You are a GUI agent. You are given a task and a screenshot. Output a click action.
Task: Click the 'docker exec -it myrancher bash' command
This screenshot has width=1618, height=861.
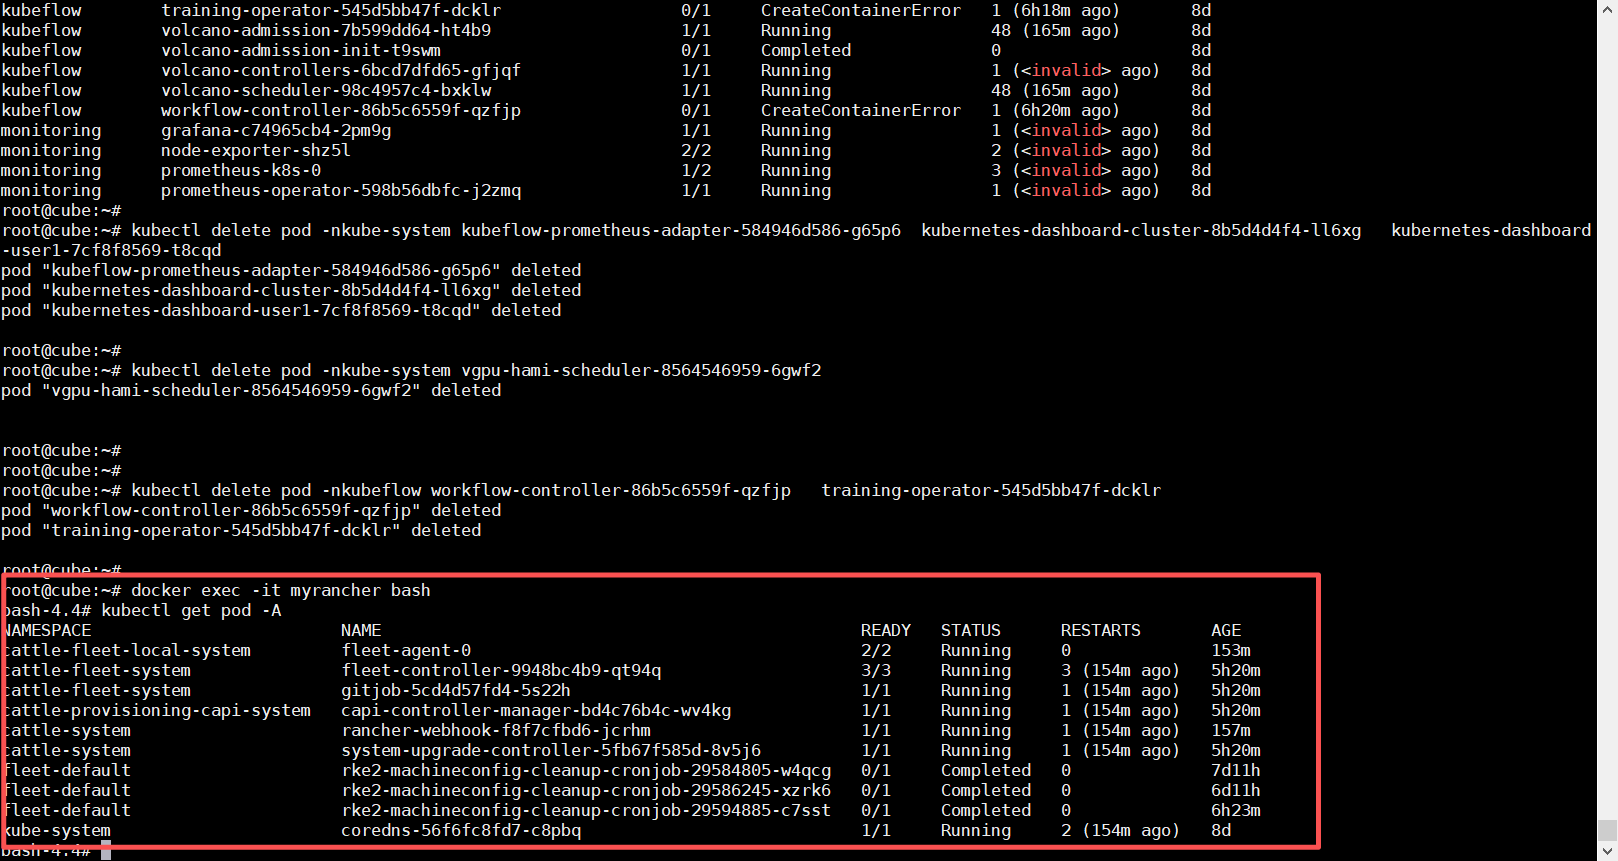(x=281, y=590)
